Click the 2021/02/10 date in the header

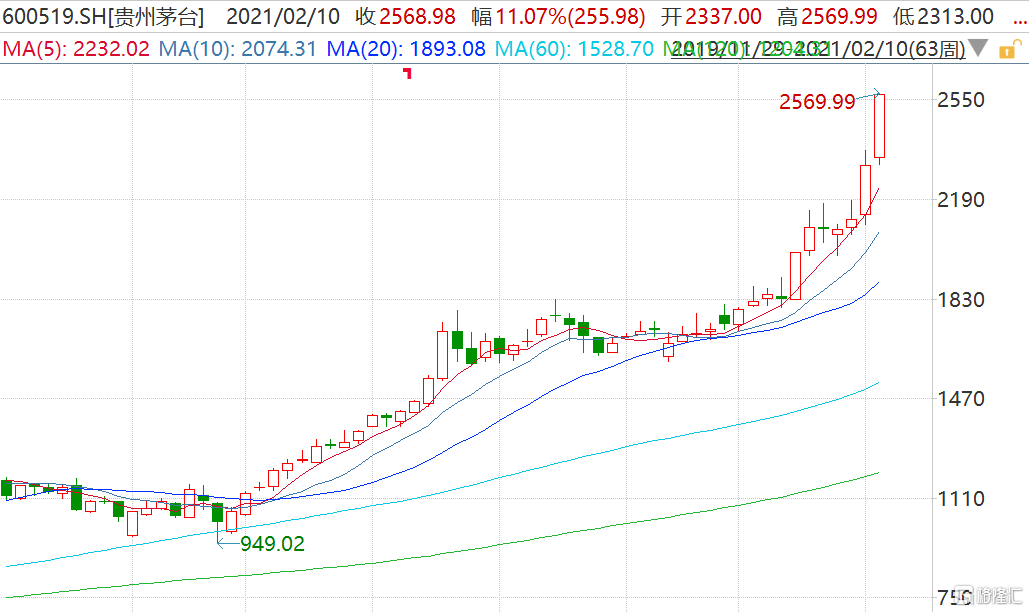(x=283, y=16)
